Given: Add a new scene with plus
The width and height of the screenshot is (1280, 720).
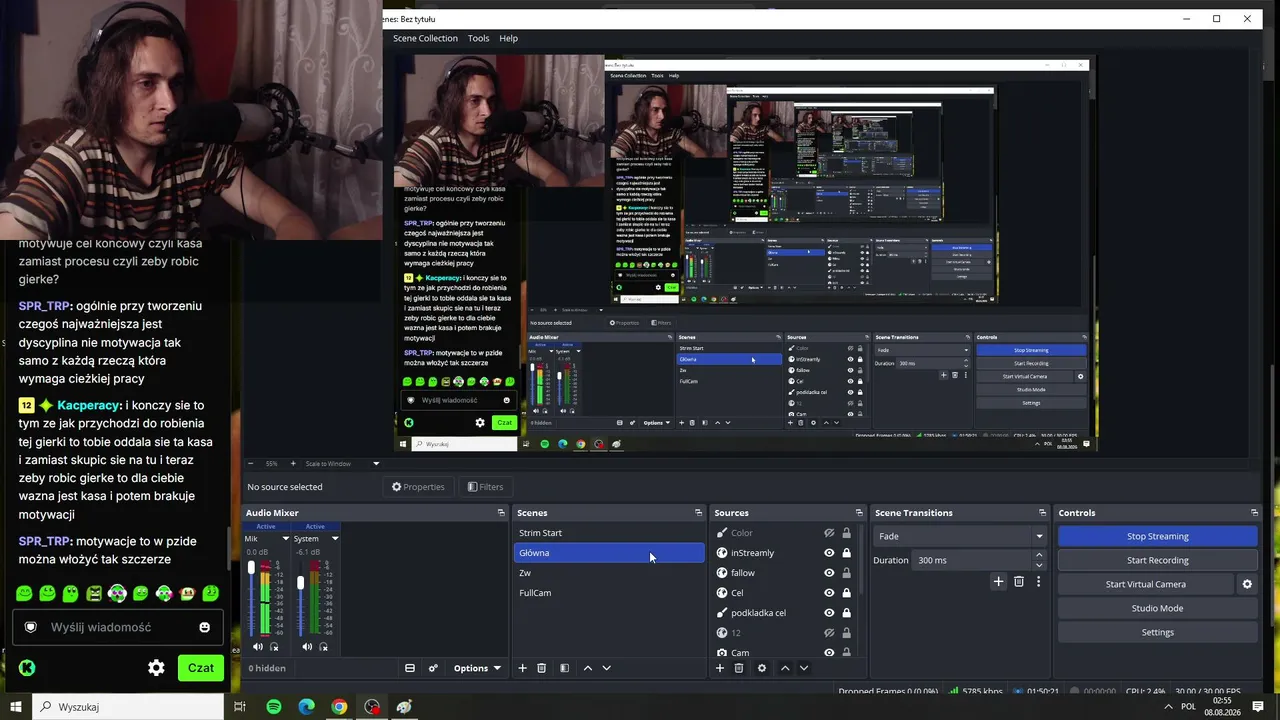Looking at the screenshot, I should tap(522, 668).
